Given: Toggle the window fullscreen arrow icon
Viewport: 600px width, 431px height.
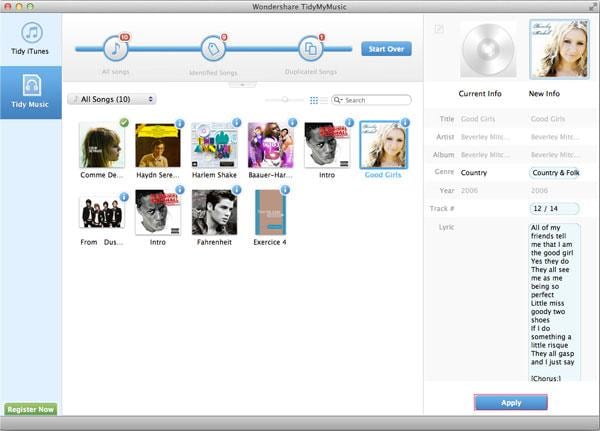Looking at the screenshot, I should tap(594, 6).
